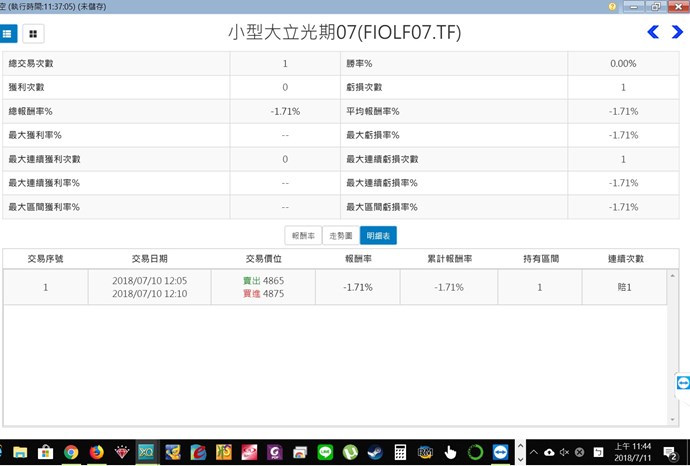Screen dimensions: 690x466
Task: Show hidden system tray icons
Action: pos(533,452)
